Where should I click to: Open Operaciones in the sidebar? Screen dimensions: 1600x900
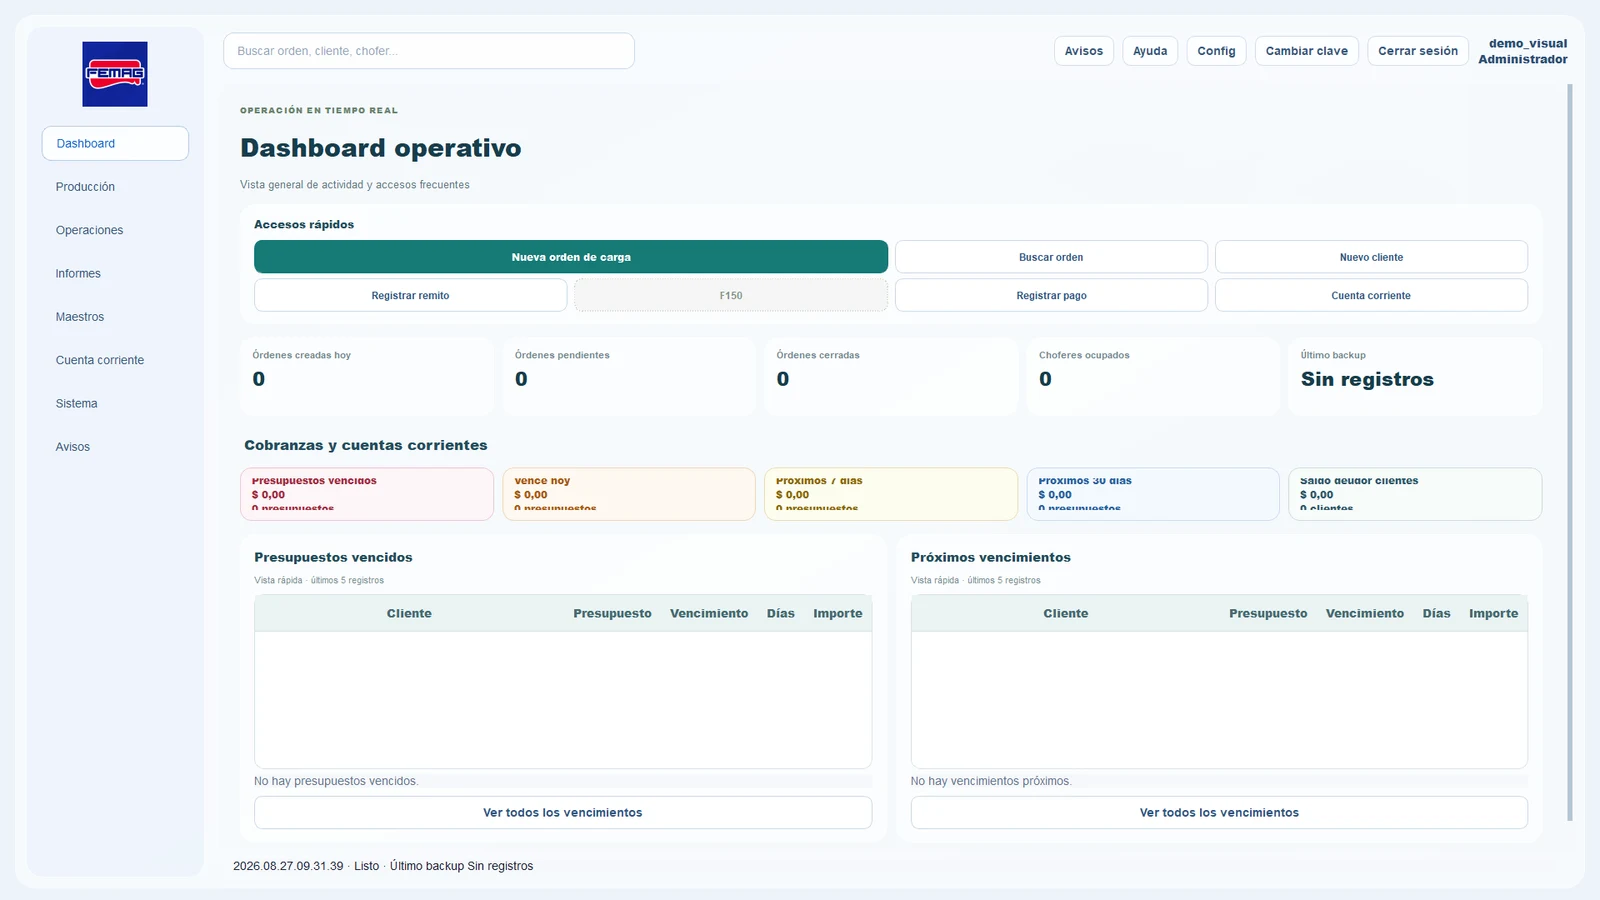[x=115, y=230]
